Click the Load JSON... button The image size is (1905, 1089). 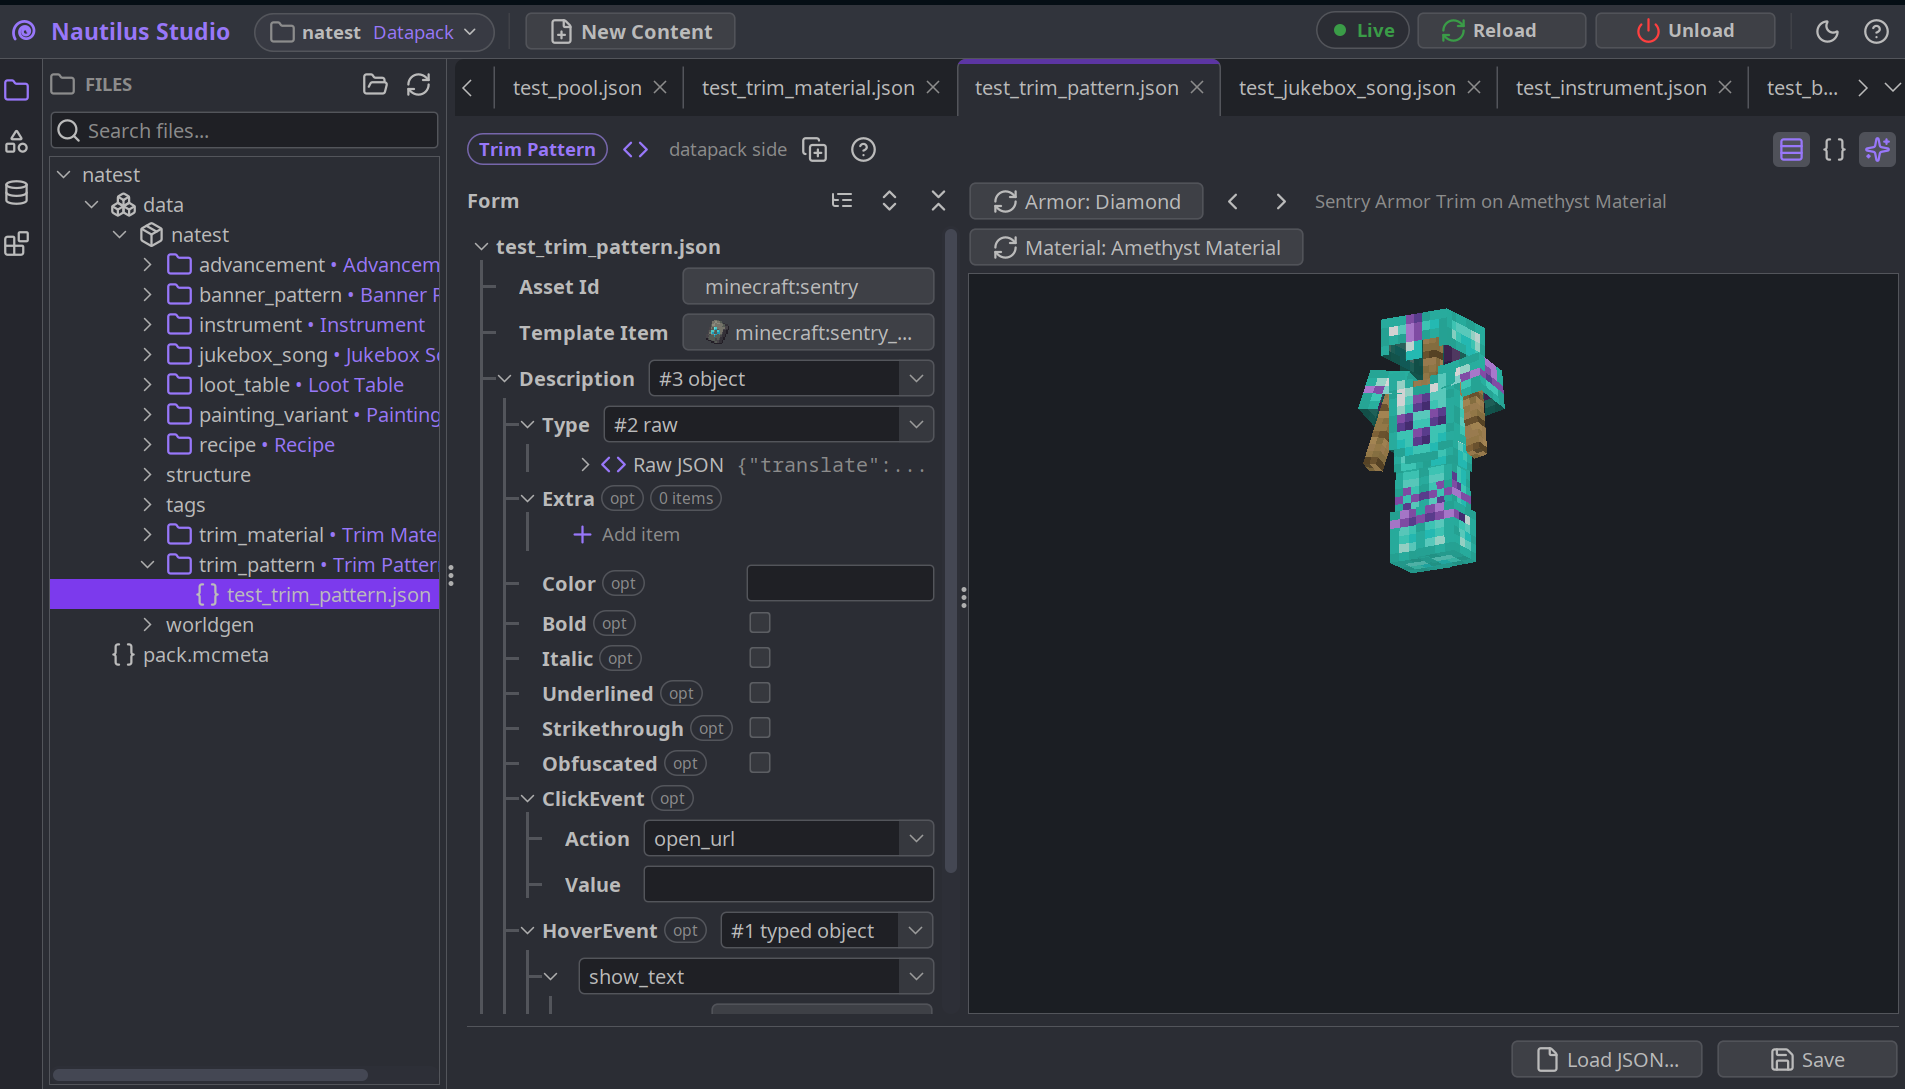pyautogui.click(x=1607, y=1060)
